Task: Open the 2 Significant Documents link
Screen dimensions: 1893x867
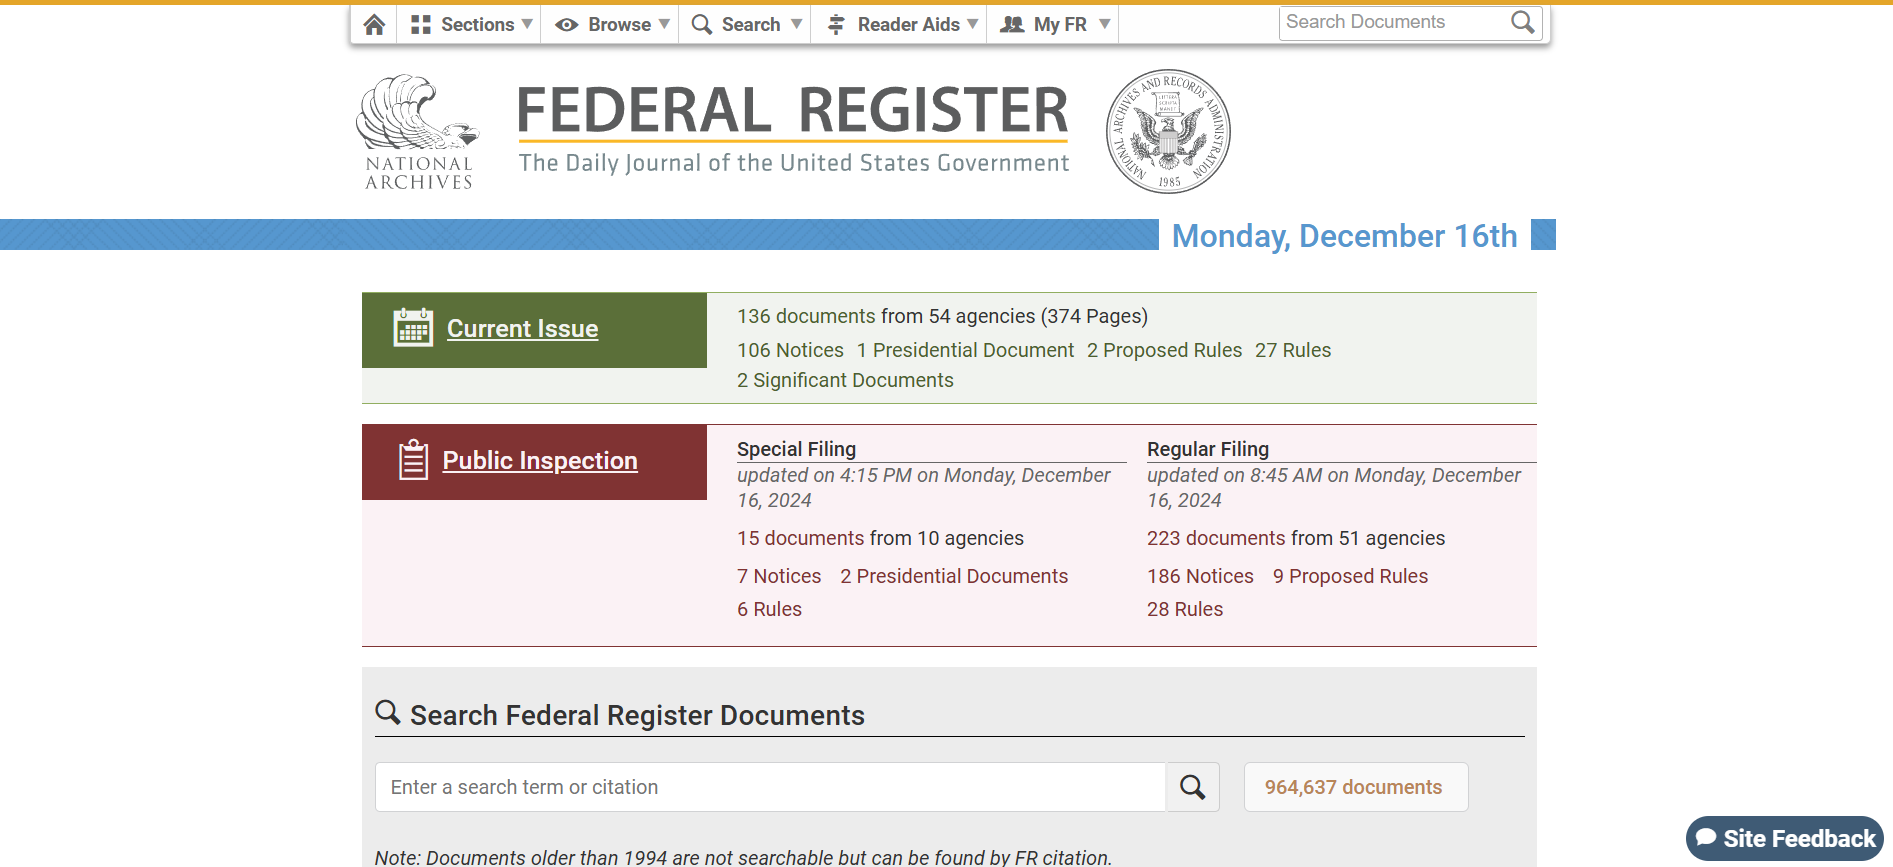Action: [x=845, y=380]
